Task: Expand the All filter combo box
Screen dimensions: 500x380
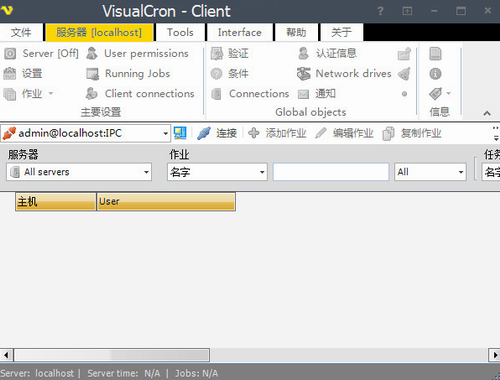Action: tap(430, 172)
